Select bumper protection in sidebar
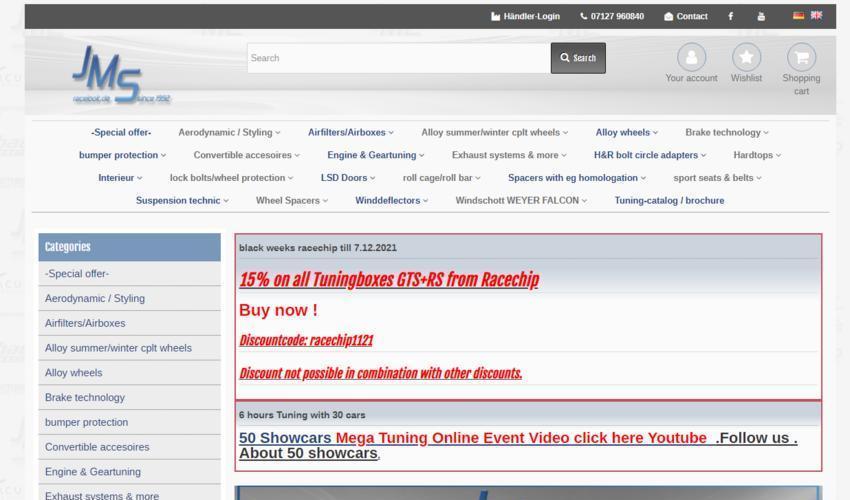 pyautogui.click(x=130, y=422)
